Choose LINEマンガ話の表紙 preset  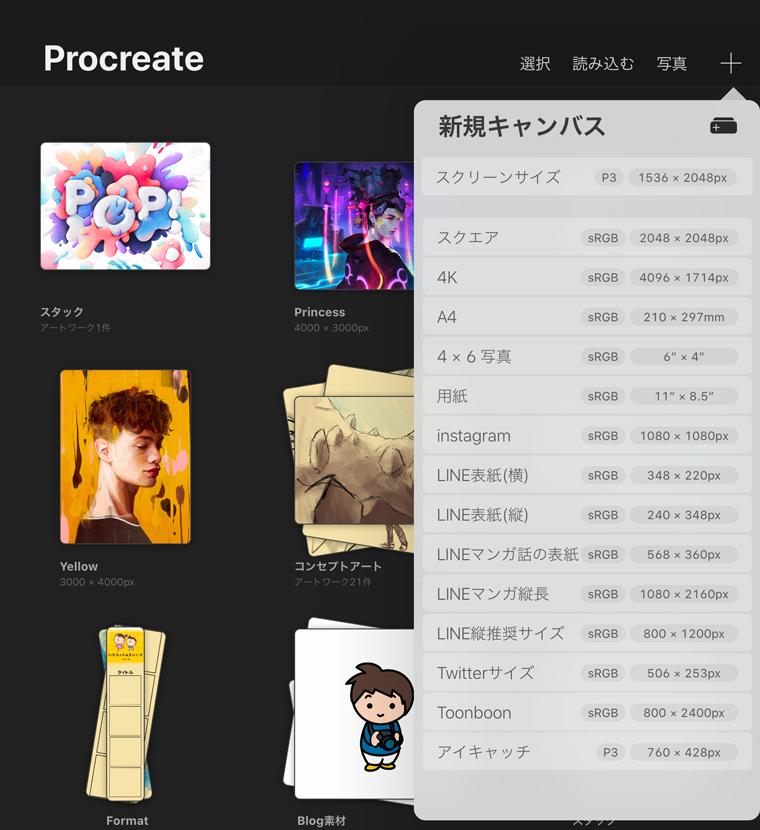tap(587, 554)
